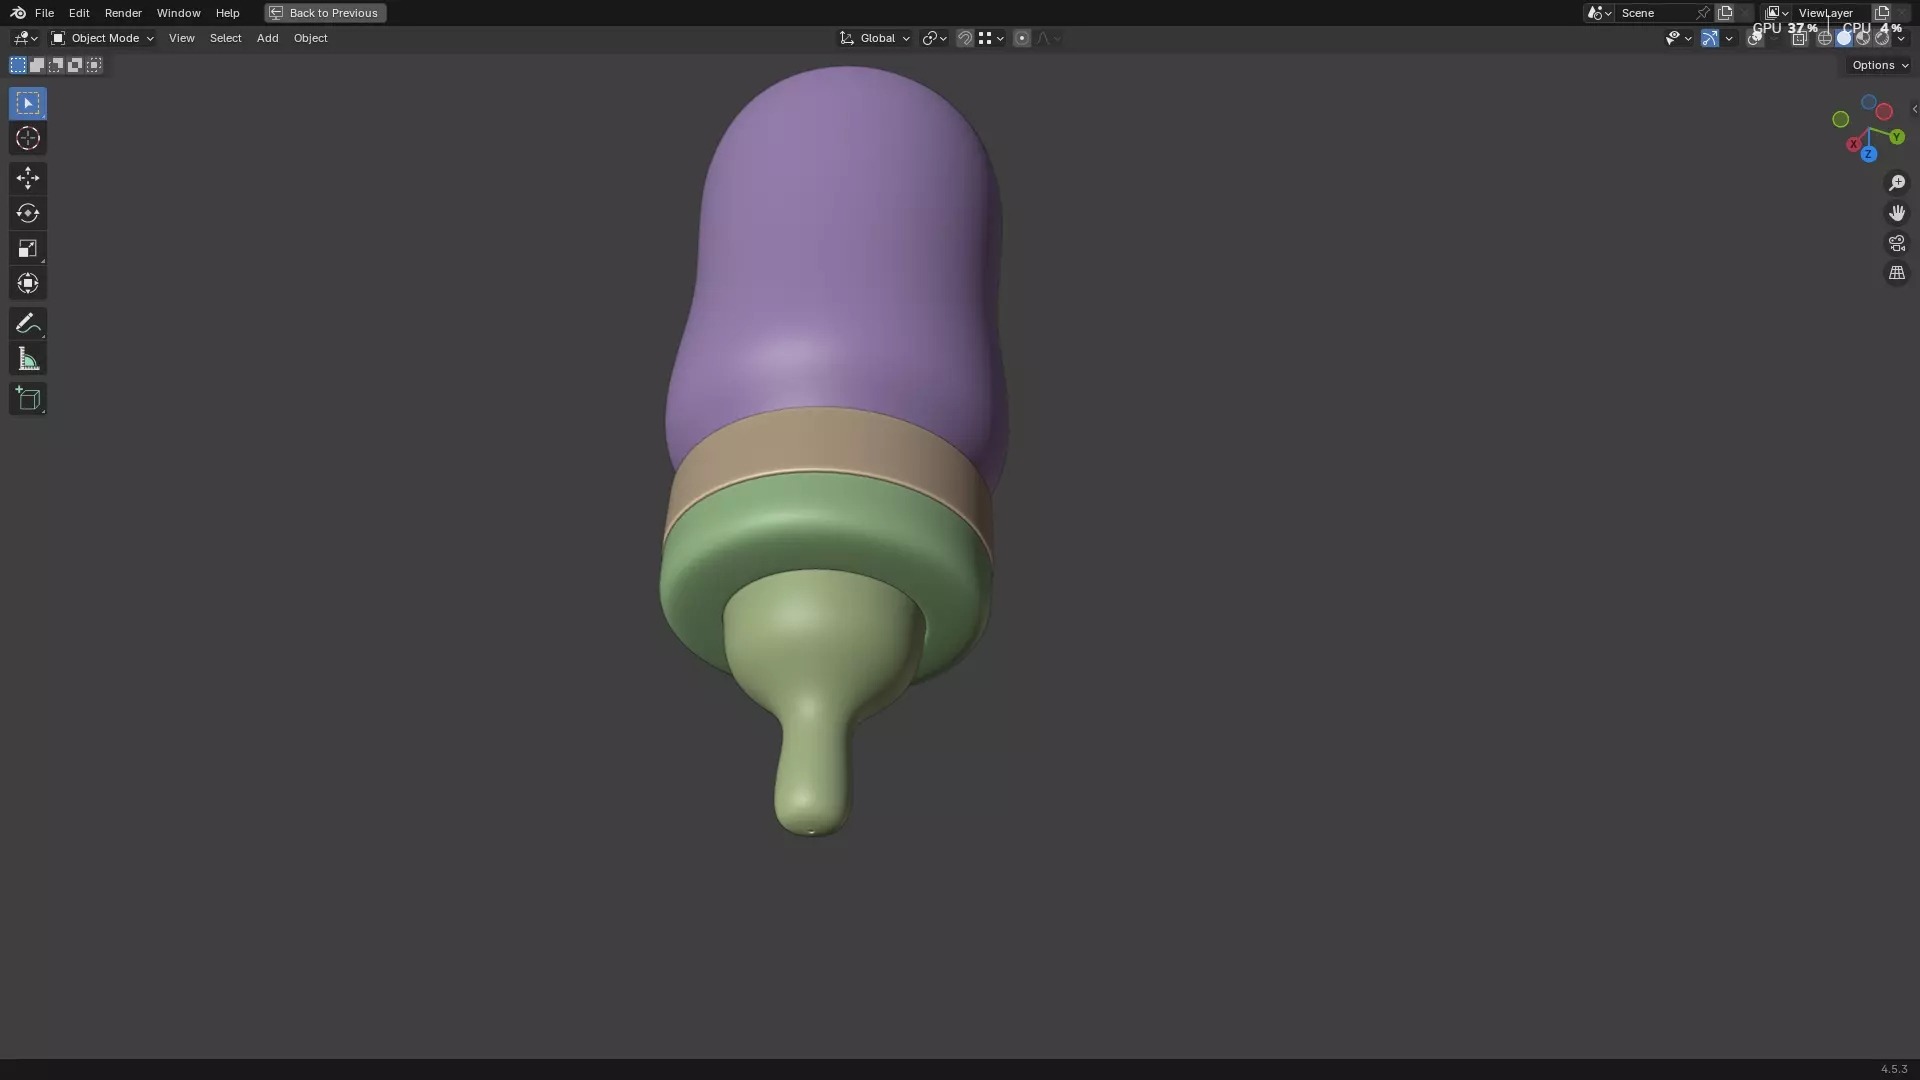1920x1080 pixels.
Task: Set selection mode to invert
Action: 75,65
